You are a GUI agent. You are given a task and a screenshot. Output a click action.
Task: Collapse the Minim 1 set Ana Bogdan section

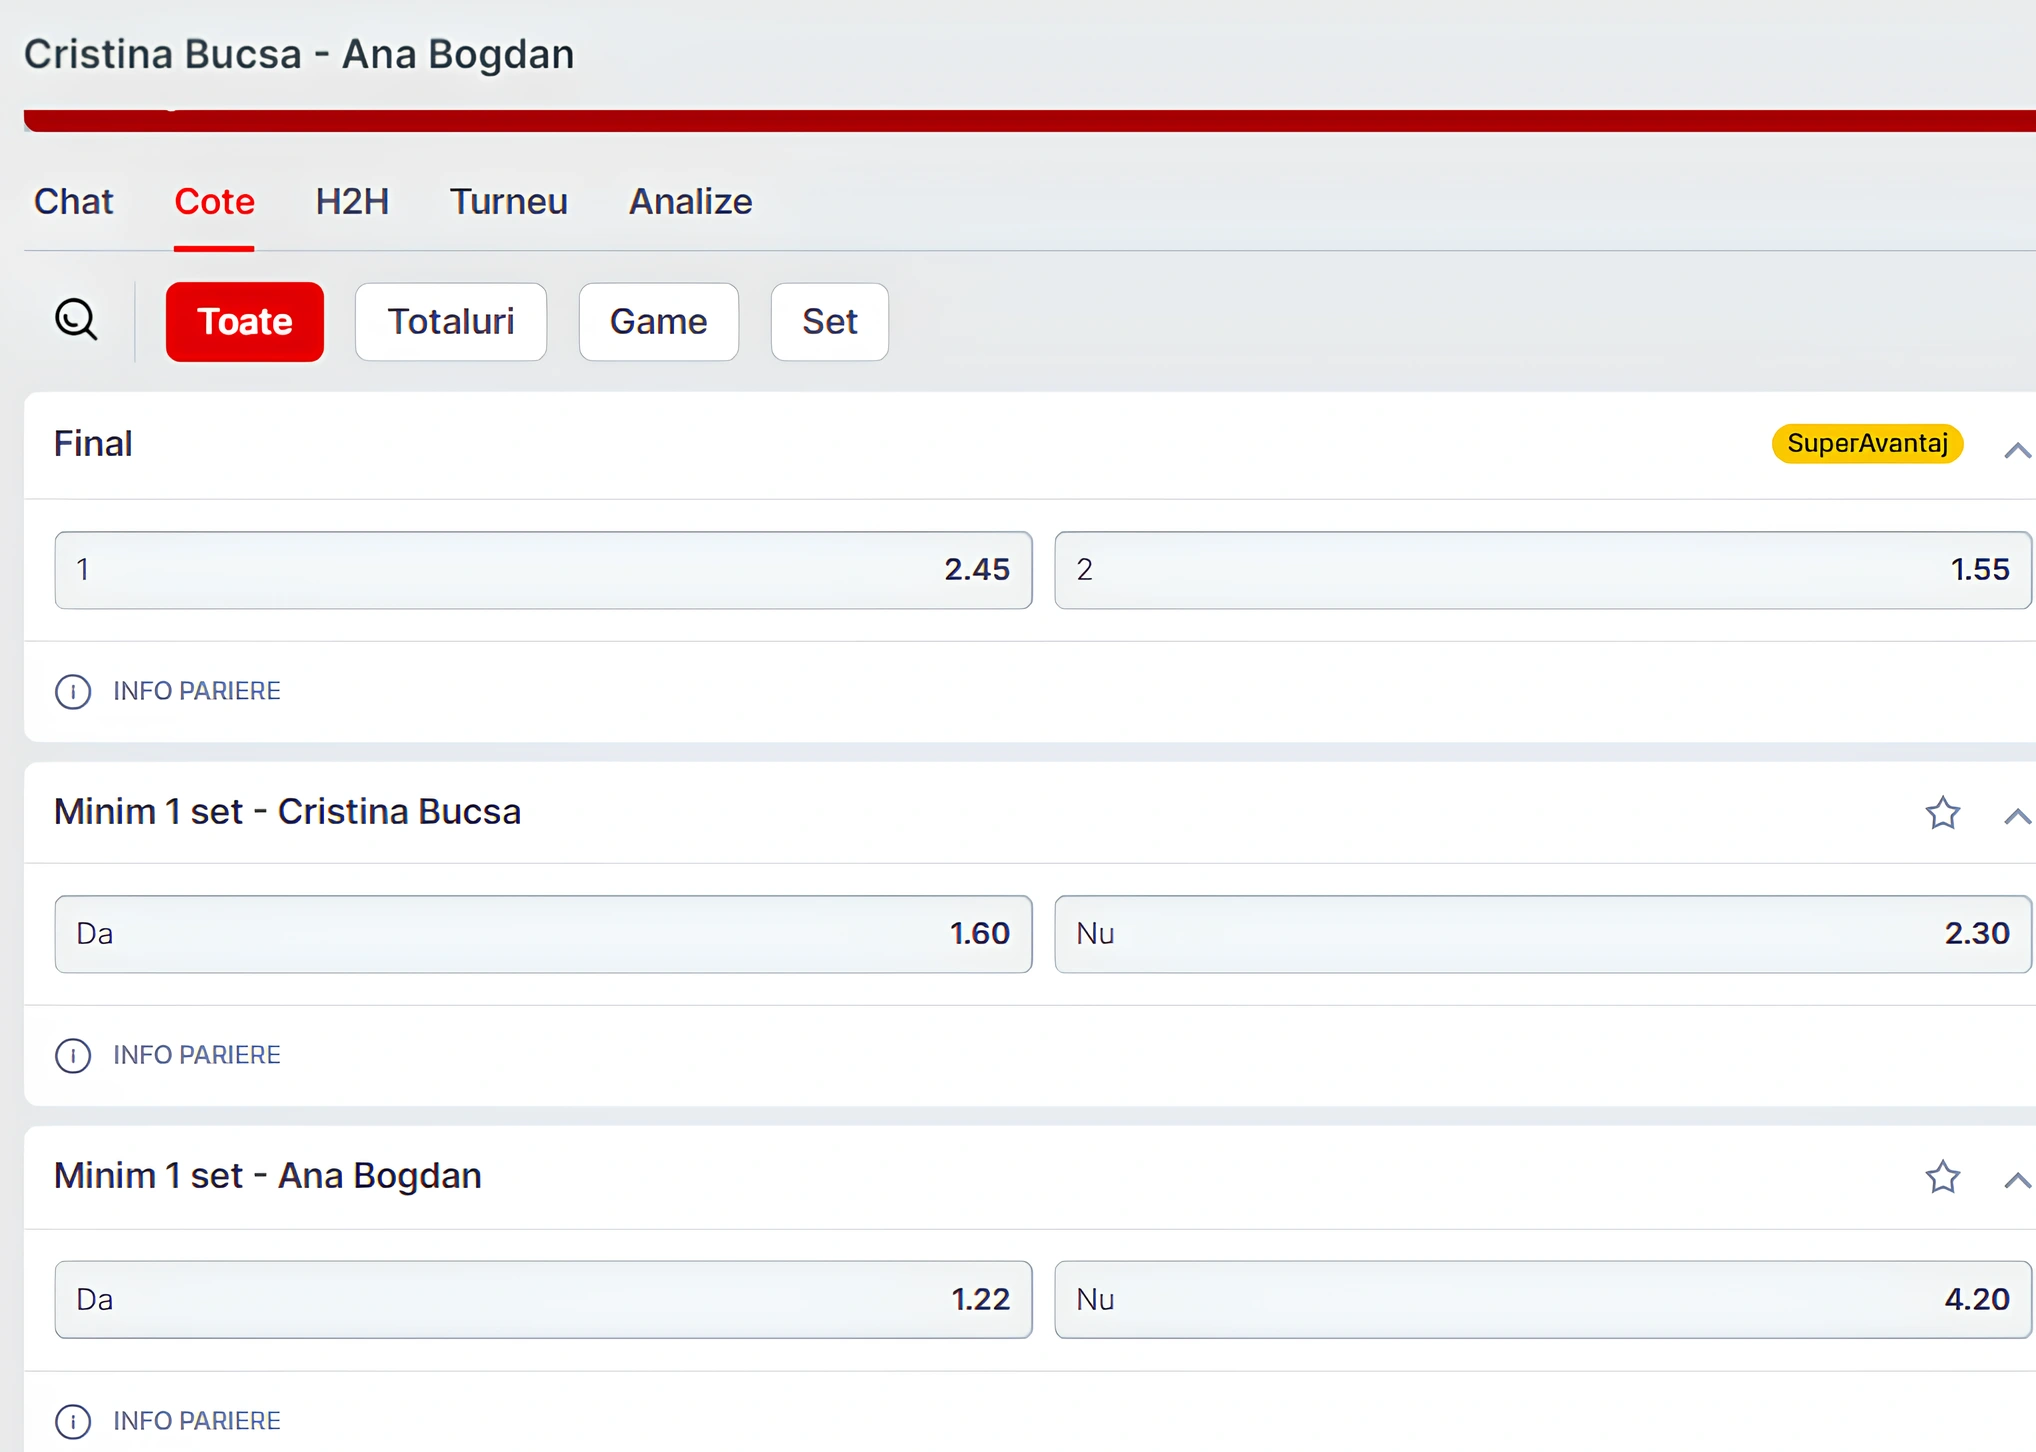(x=2016, y=1180)
